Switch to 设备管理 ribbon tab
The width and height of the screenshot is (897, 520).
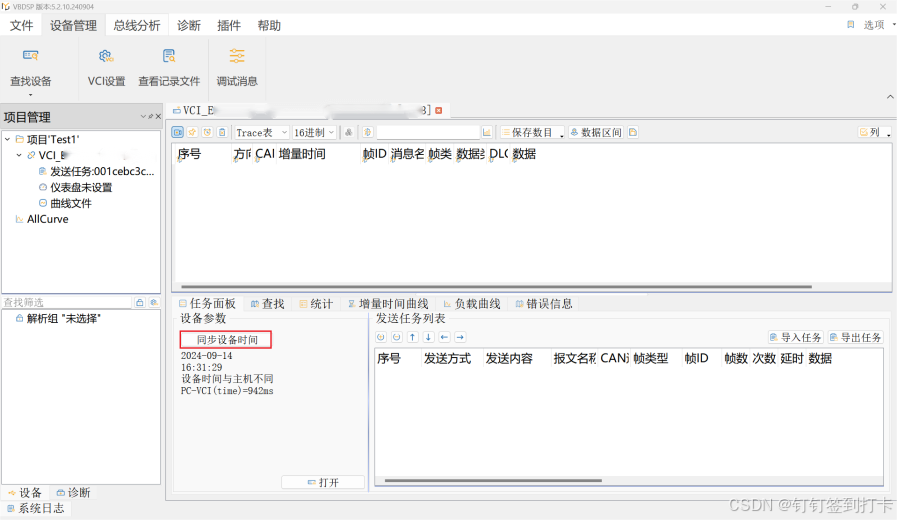[x=73, y=26]
